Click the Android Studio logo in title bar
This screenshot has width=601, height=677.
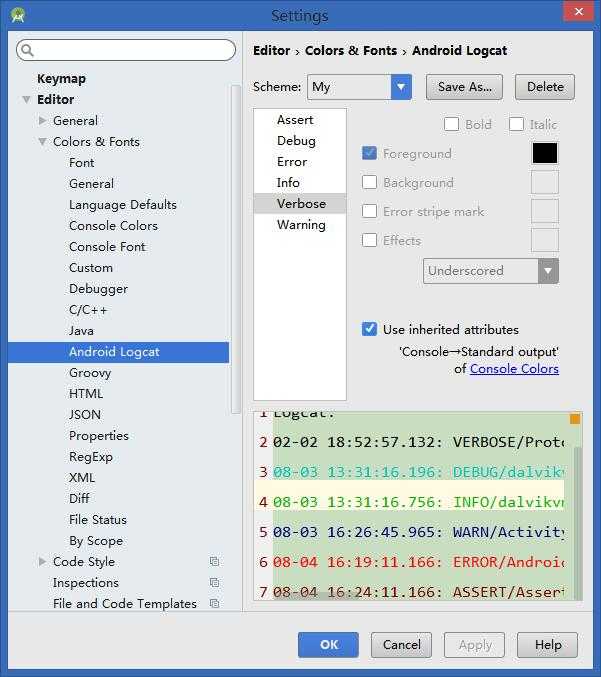tap(18, 16)
